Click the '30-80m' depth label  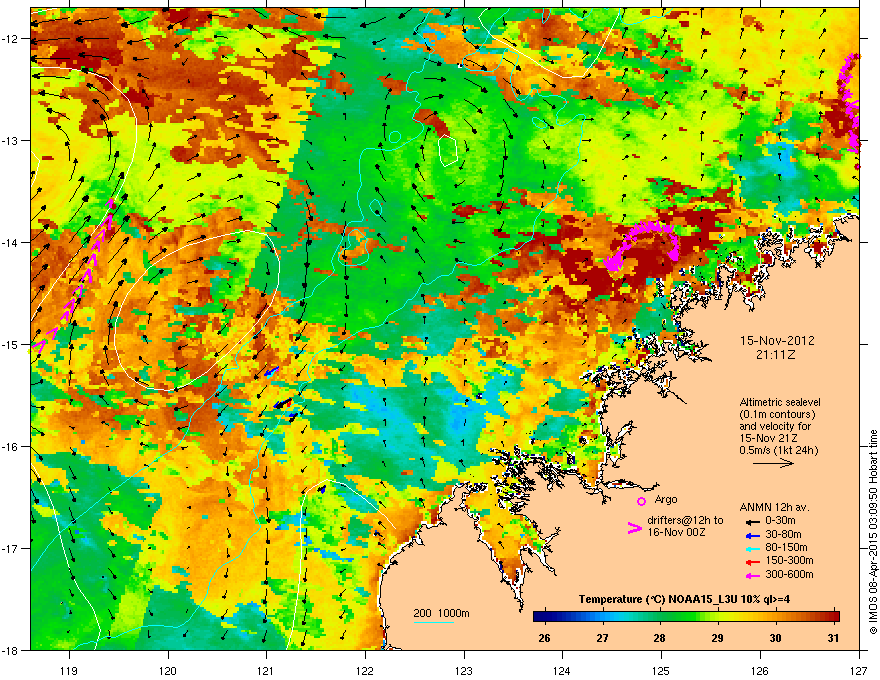(x=783, y=534)
